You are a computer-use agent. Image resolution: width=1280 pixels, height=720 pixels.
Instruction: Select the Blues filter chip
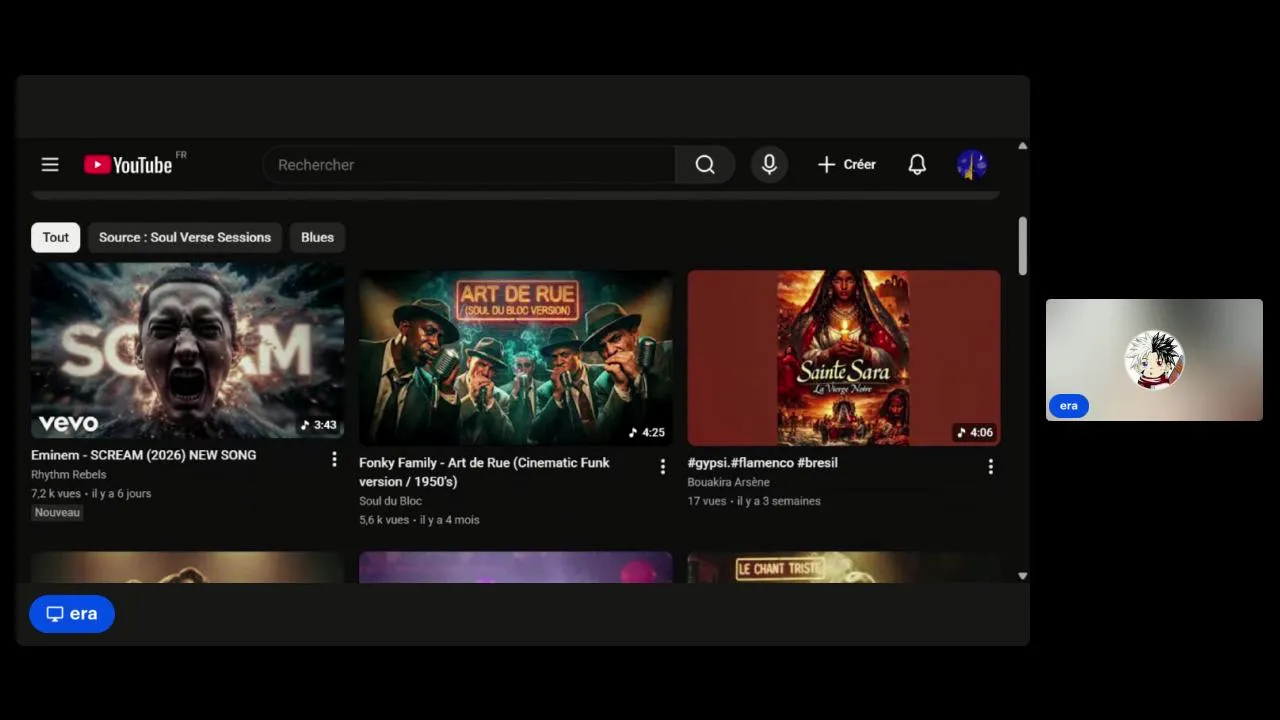(x=317, y=237)
